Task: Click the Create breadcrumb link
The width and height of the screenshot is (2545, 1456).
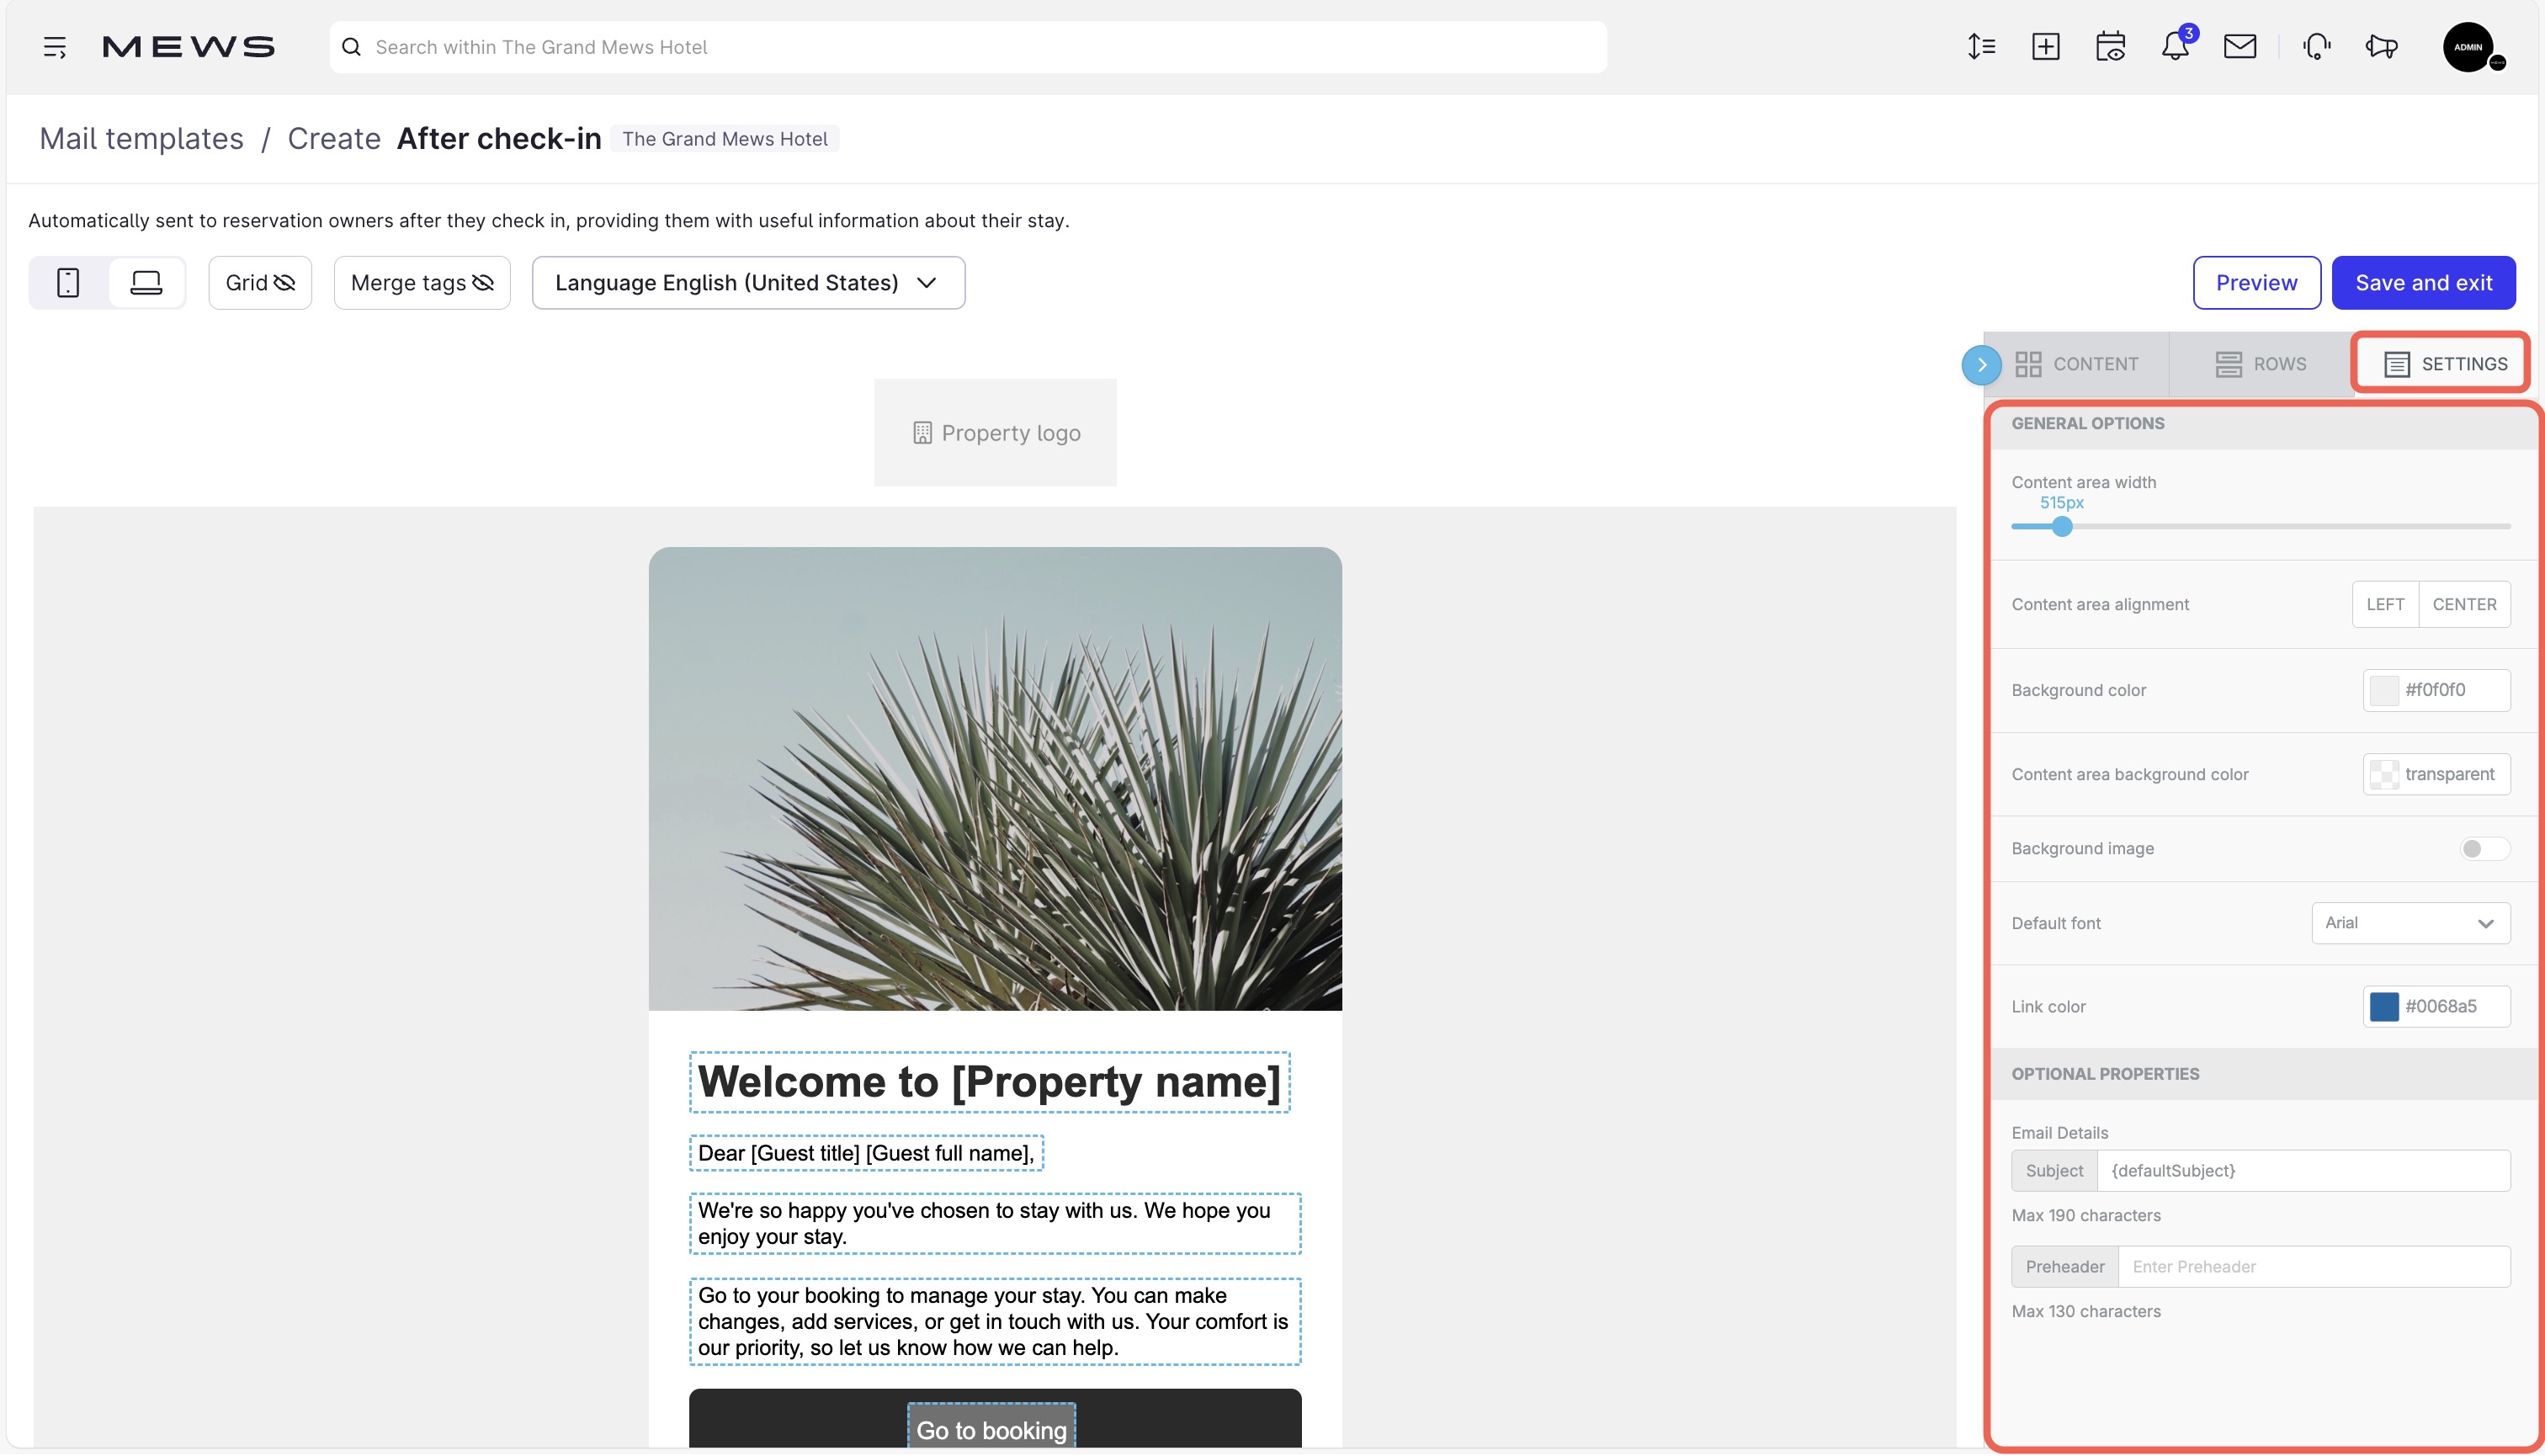Action: pos(334,139)
